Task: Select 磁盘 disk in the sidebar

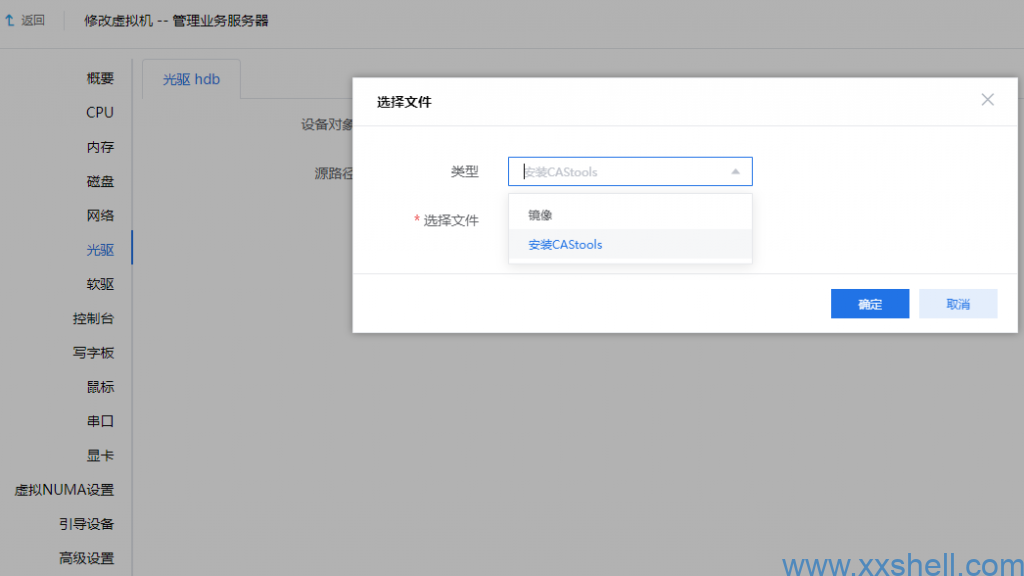Action: [x=100, y=181]
